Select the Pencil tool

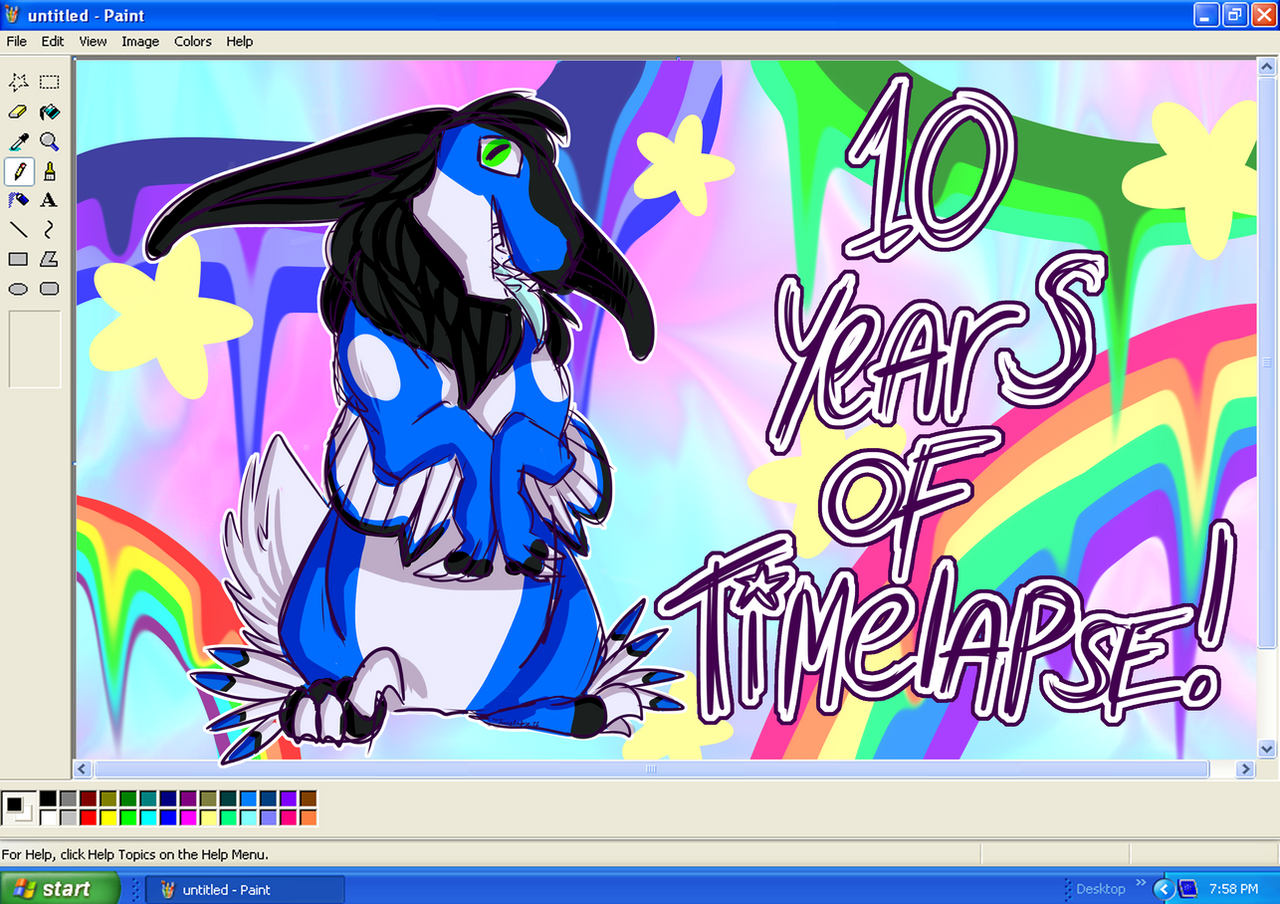(x=18, y=171)
